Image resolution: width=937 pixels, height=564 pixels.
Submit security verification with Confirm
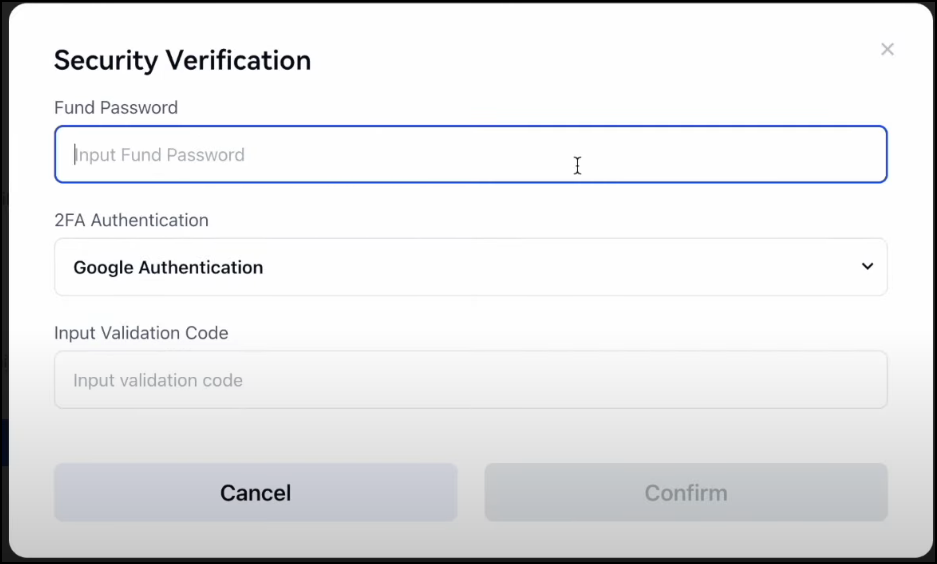pos(686,492)
